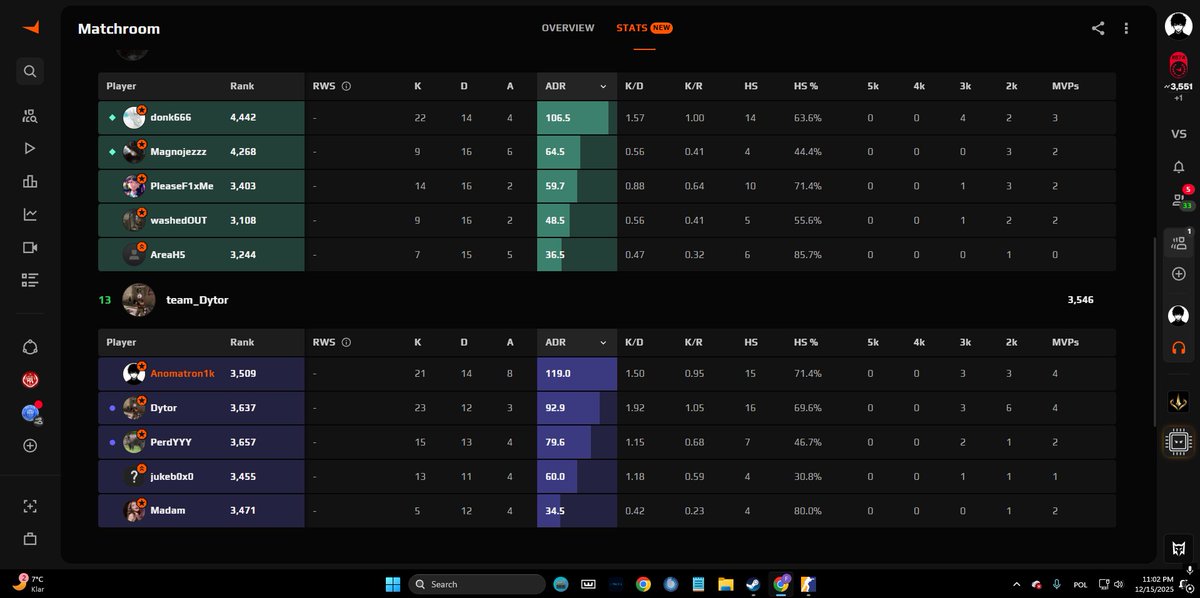Open Madam player profile
Screen dimensions: 1200x598
coord(167,510)
